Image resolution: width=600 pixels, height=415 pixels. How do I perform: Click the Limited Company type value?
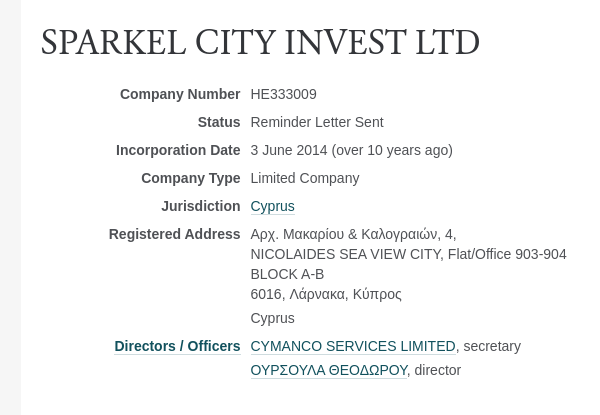pos(304,178)
